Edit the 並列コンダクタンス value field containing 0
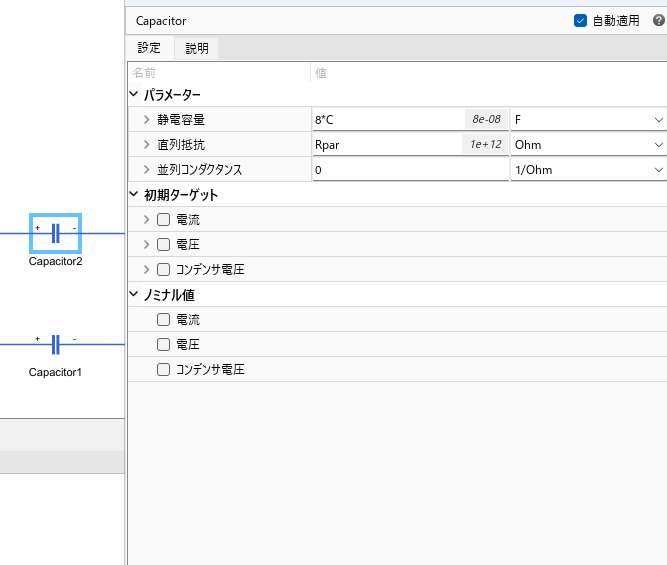Image resolution: width=667 pixels, height=565 pixels. 410,170
